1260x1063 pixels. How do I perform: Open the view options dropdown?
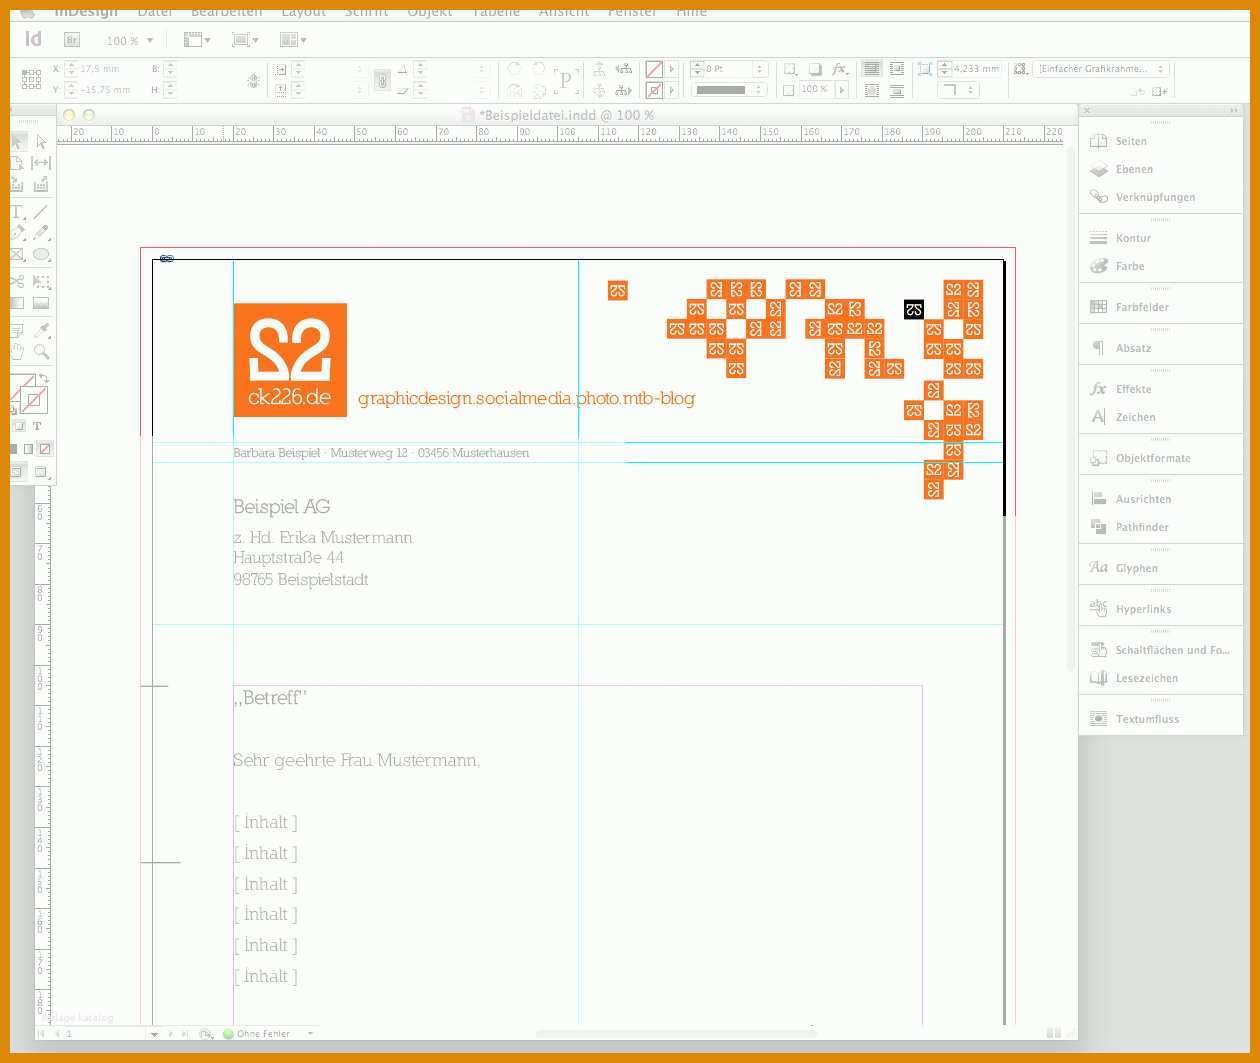point(197,40)
